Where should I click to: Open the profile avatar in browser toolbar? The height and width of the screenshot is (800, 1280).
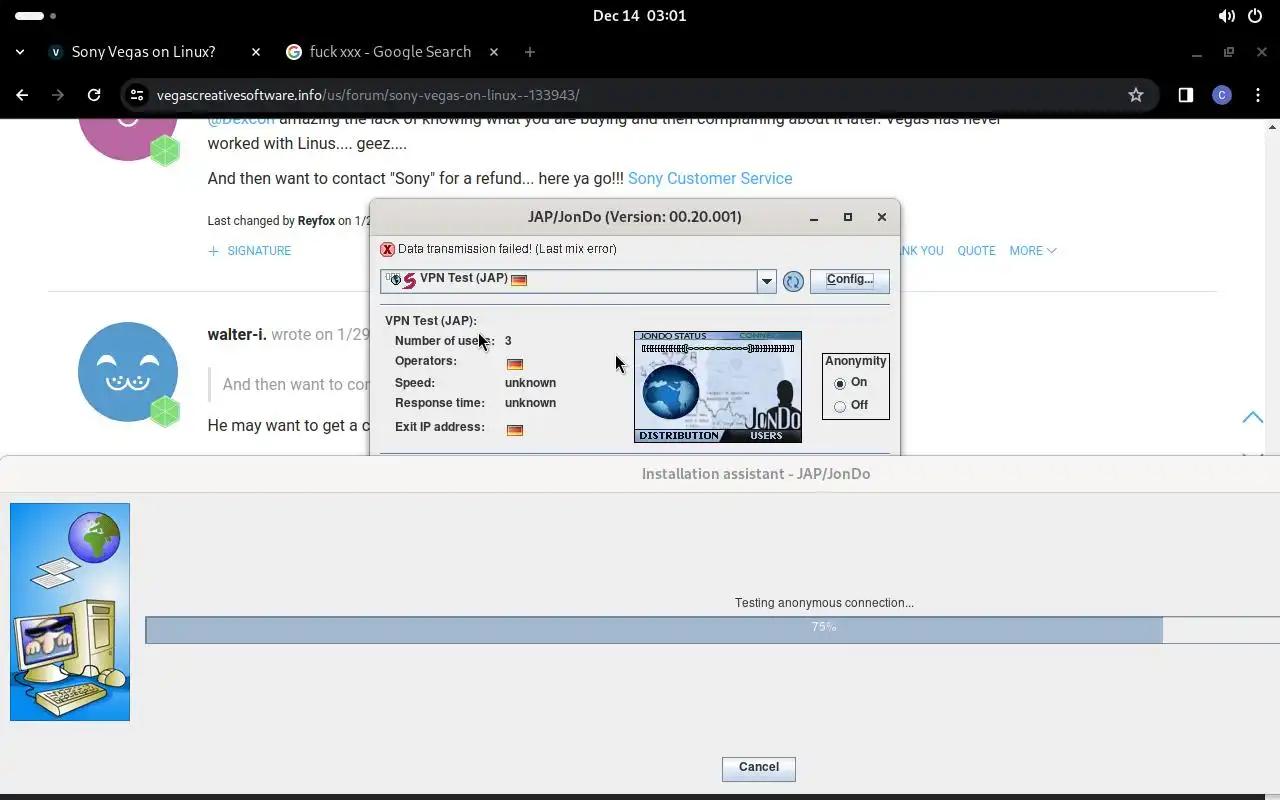point(1221,95)
